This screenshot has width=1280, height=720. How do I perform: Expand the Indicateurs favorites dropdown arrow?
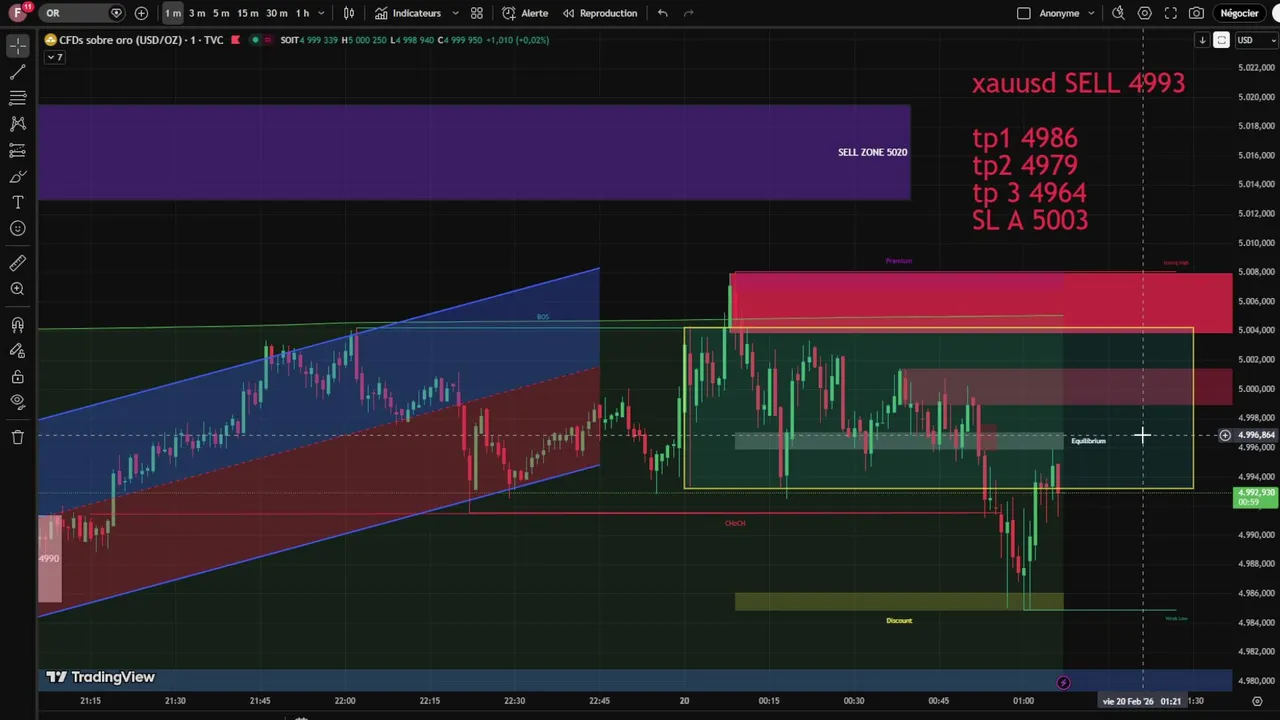coord(456,13)
